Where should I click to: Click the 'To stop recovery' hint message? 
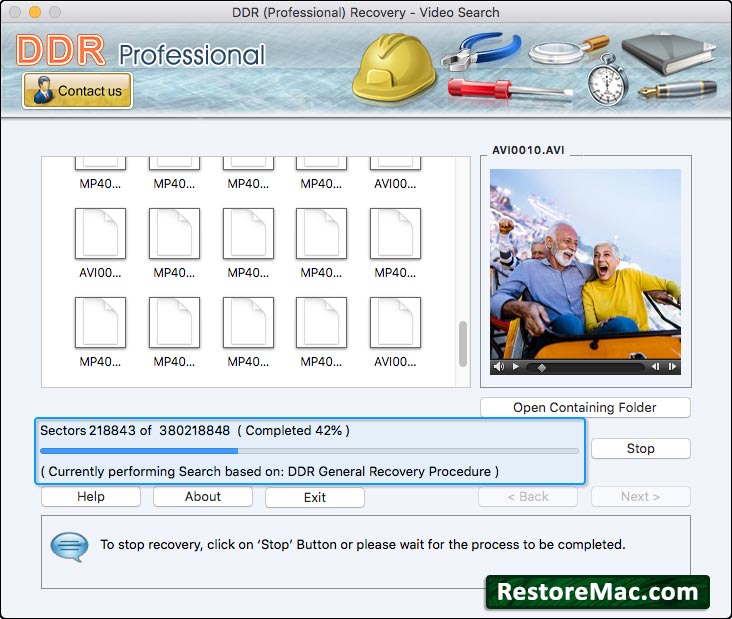coord(363,545)
